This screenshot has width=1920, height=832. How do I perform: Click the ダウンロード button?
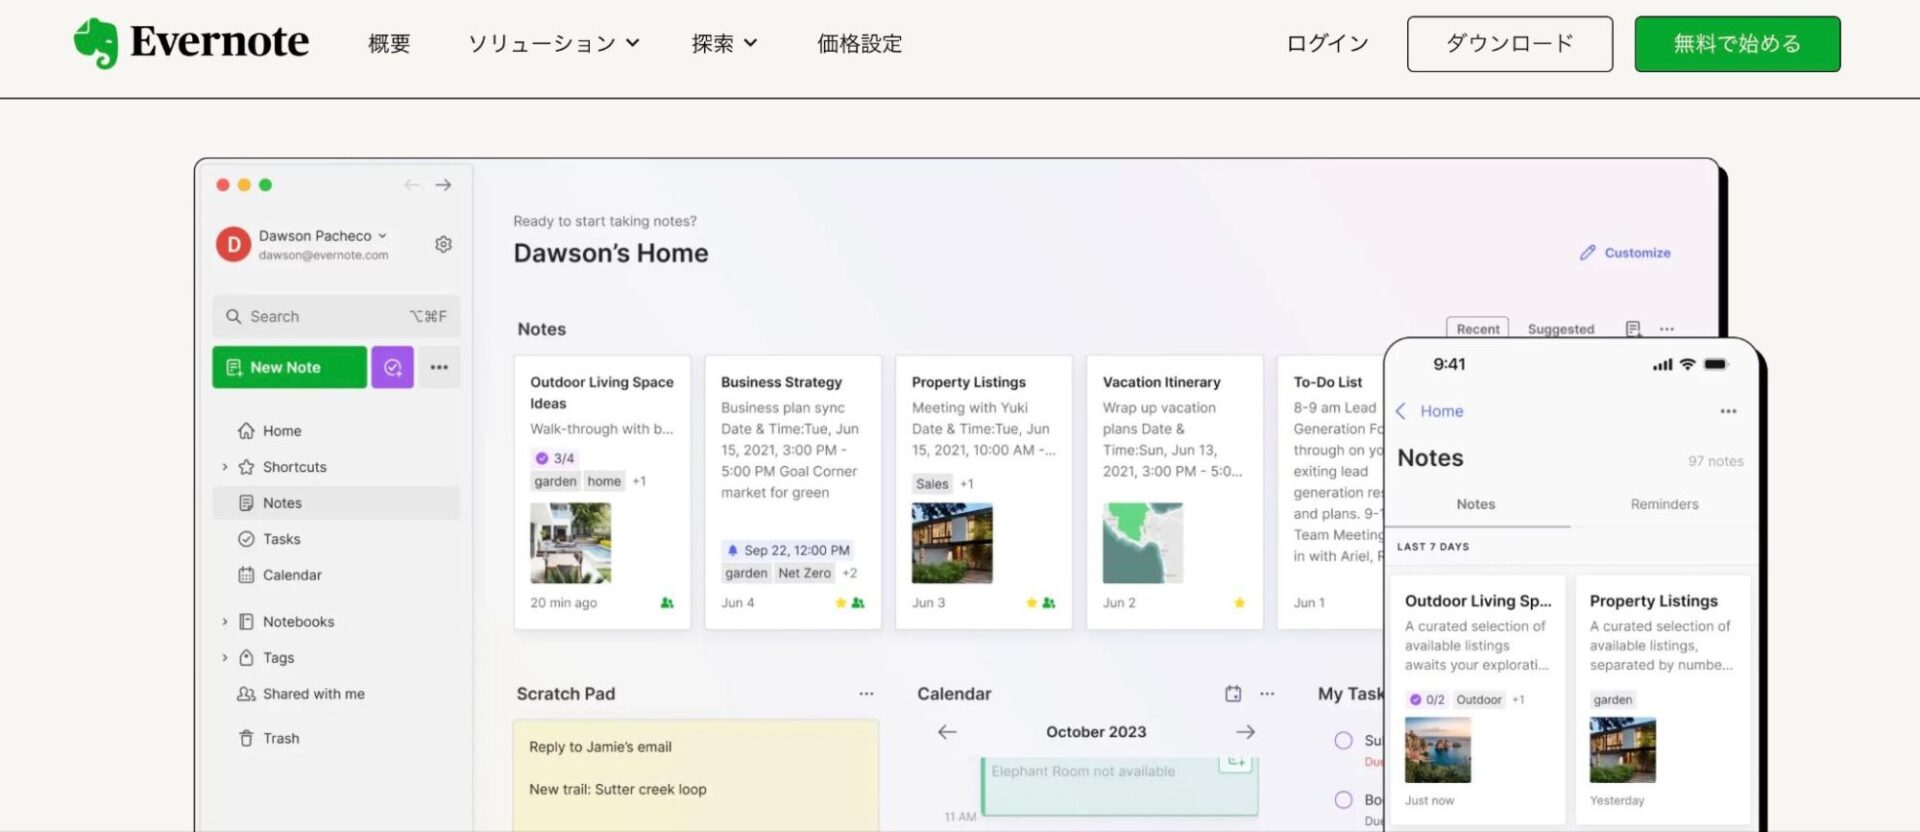(1509, 44)
